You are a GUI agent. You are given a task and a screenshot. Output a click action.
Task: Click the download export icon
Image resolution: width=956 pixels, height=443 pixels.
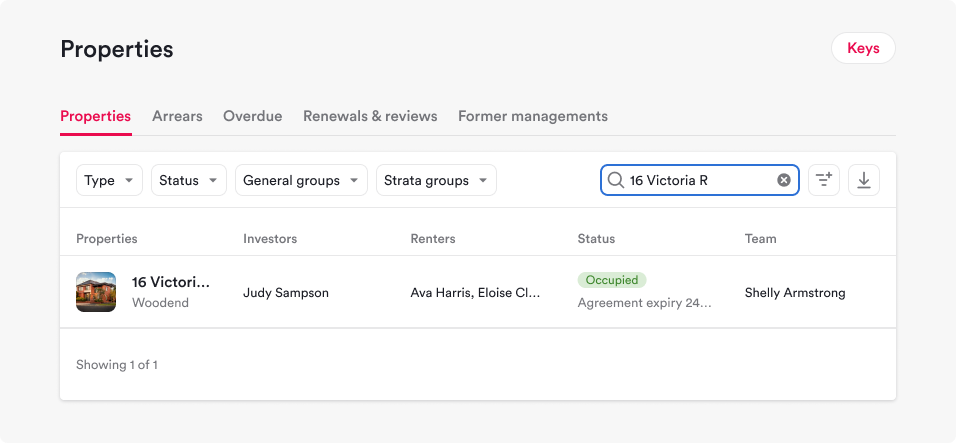pos(864,180)
